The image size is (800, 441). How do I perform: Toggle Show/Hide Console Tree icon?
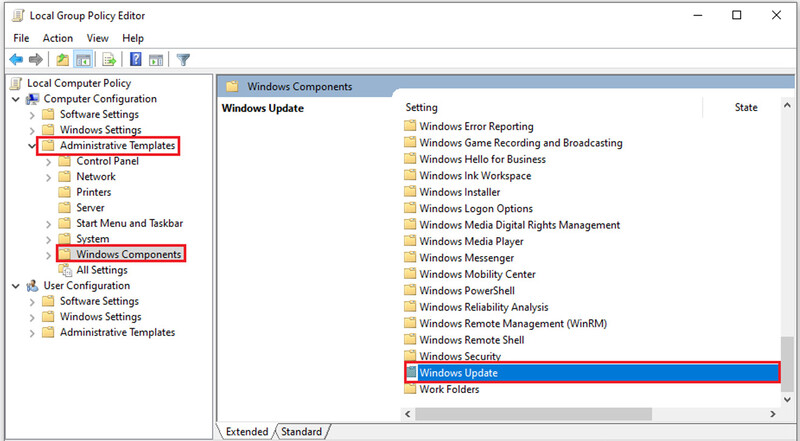pos(83,60)
